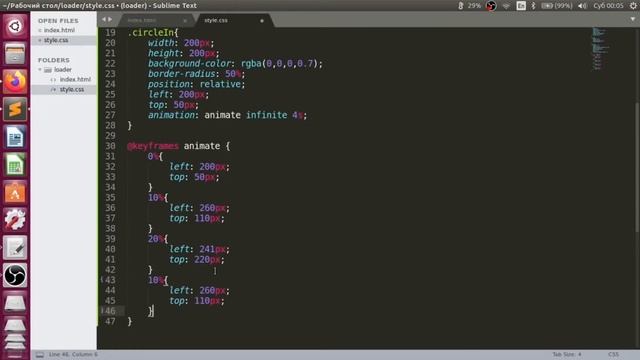Click OPEN FILES heading in sidebar
The width and height of the screenshot is (640, 360).
pyautogui.click(x=58, y=21)
